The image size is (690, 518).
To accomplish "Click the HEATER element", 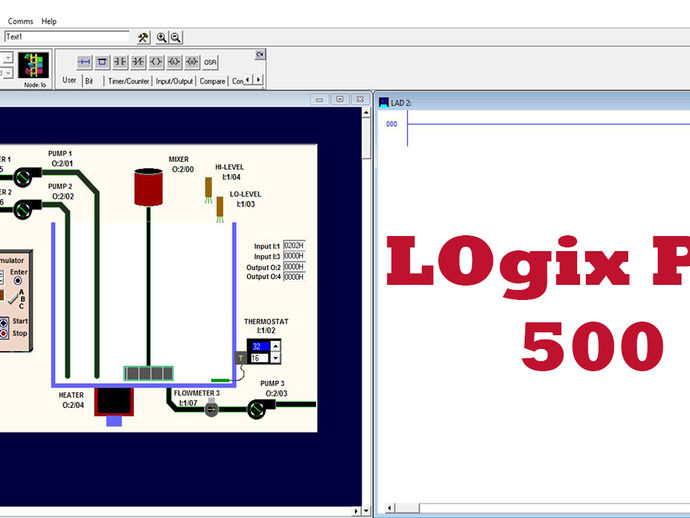I will (114, 402).
